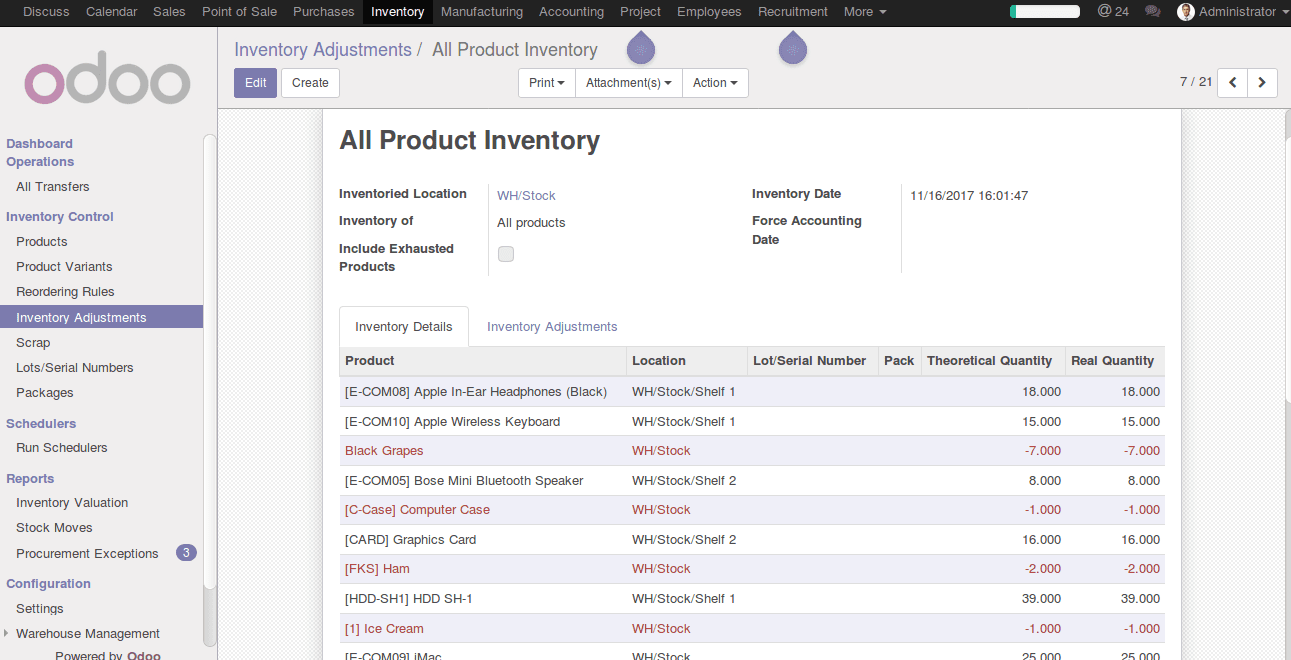
Task: Click the Procurement Exceptions badge 3
Action: [x=186, y=552]
